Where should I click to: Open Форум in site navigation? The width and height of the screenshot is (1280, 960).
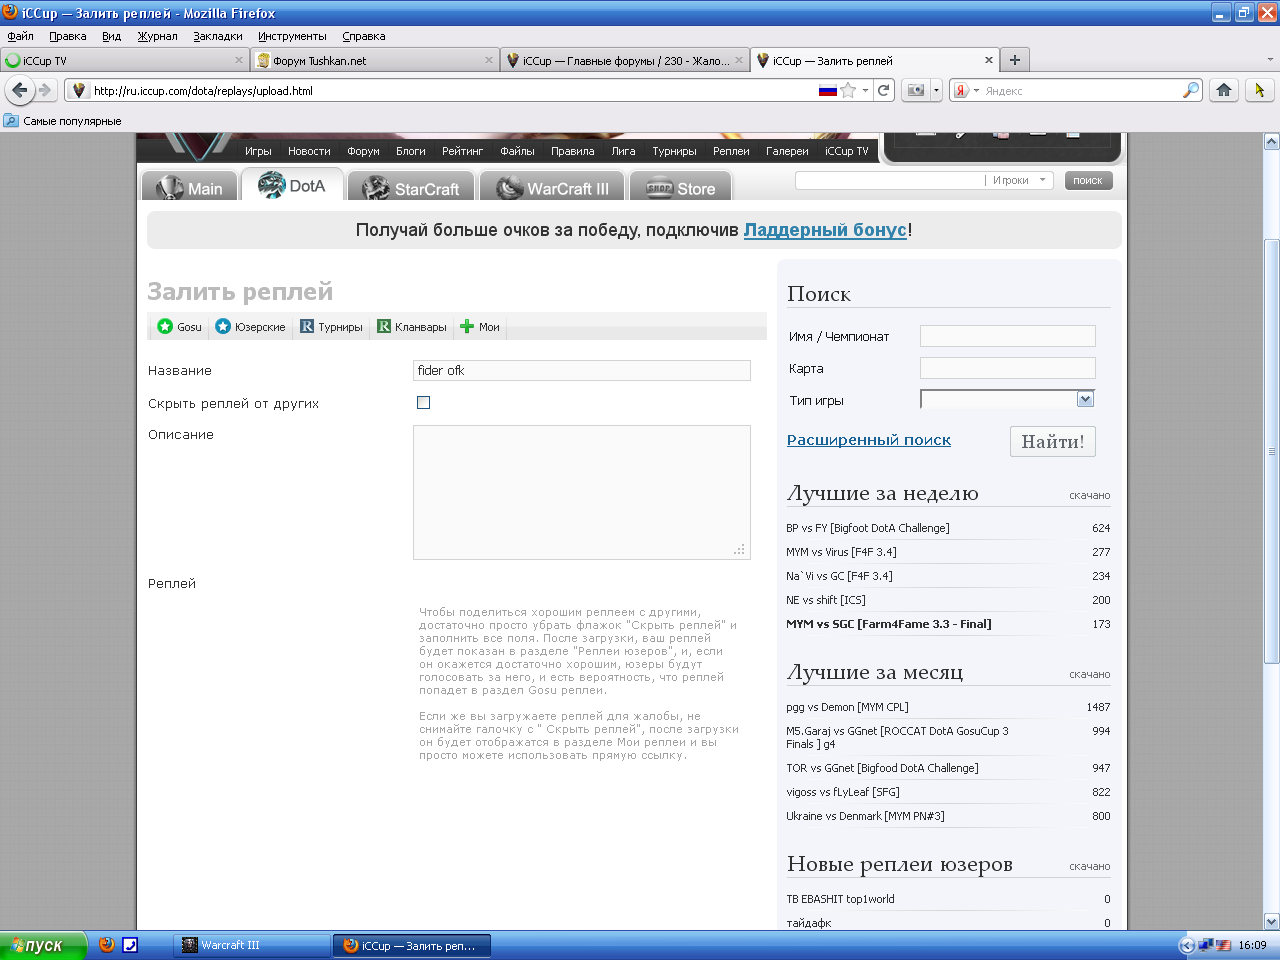[x=363, y=151]
